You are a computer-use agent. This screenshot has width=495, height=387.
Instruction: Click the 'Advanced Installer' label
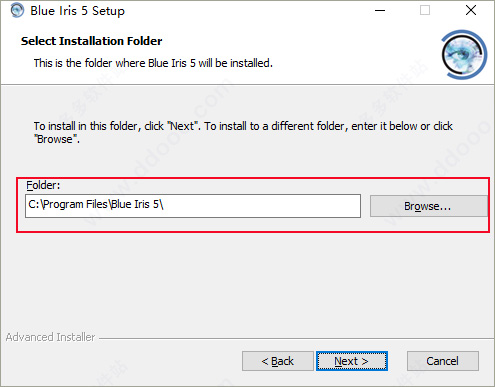point(50,337)
